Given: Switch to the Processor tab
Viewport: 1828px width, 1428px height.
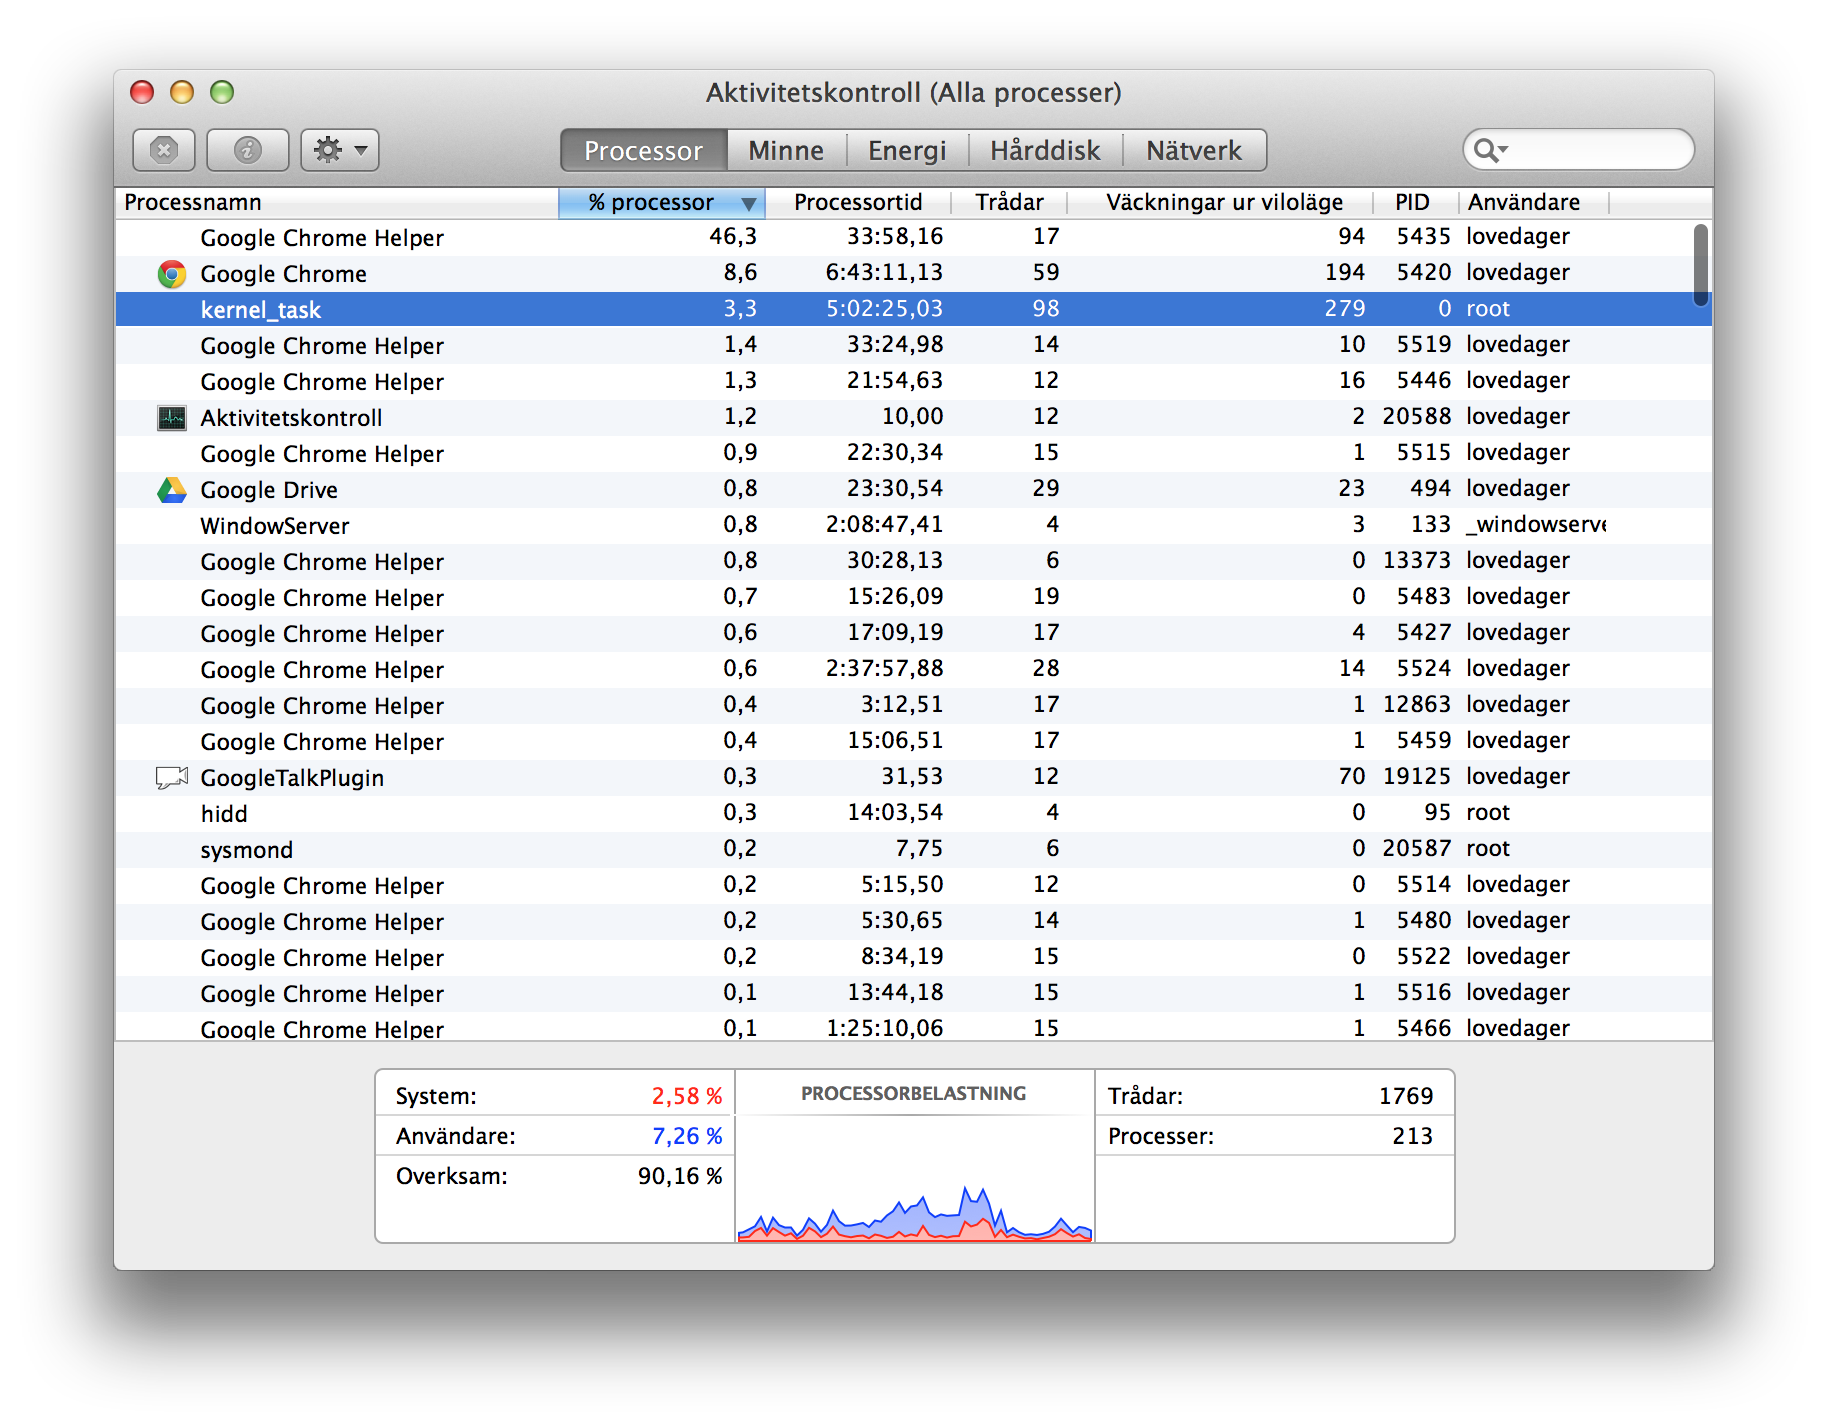Looking at the screenshot, I should click(x=644, y=150).
